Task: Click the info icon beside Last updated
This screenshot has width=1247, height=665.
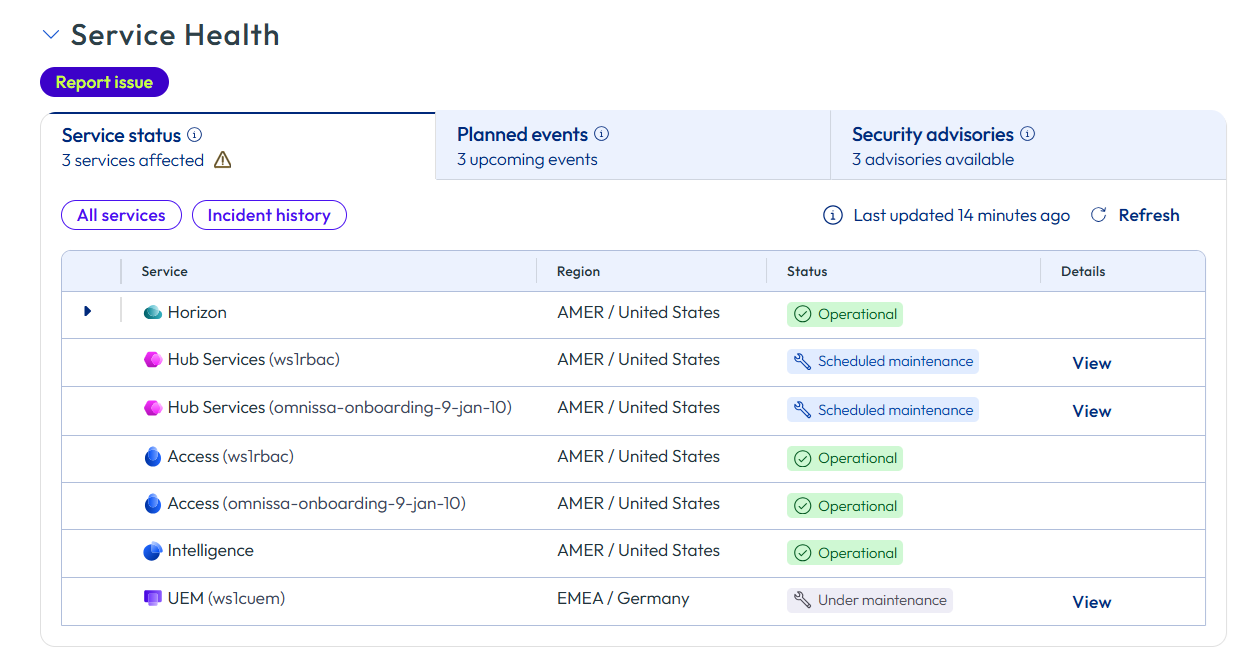Action: (832, 215)
